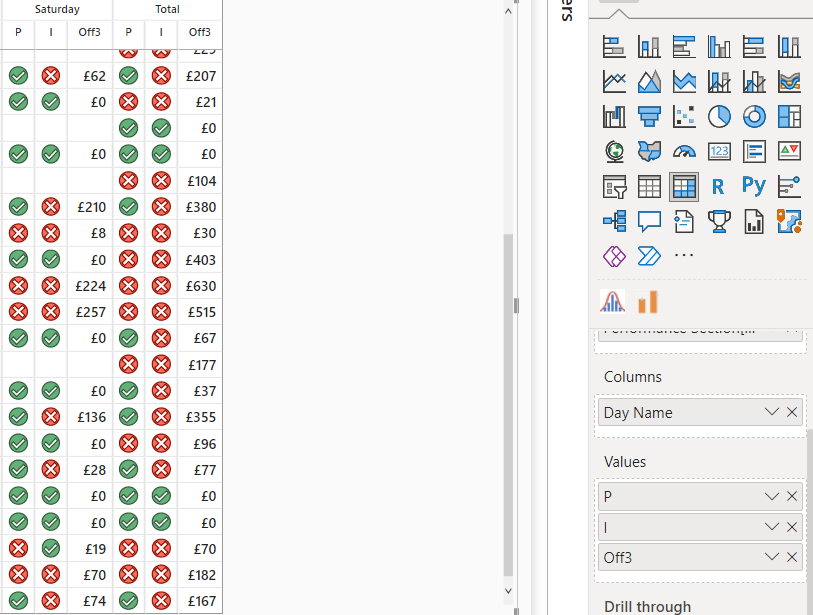Insert the Q&A speech bubble visual
Viewport: 813px width, 615px height.
click(x=649, y=221)
